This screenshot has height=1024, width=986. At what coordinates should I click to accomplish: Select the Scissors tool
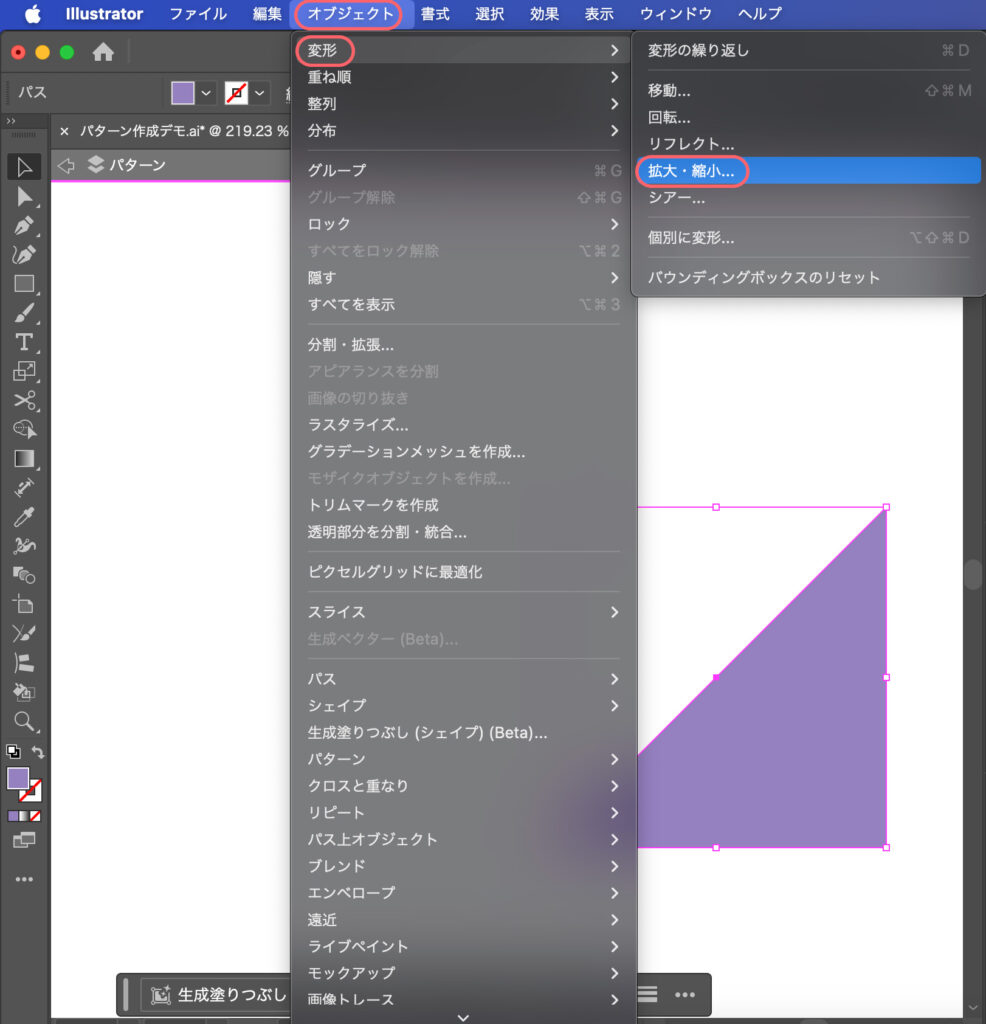pos(24,401)
